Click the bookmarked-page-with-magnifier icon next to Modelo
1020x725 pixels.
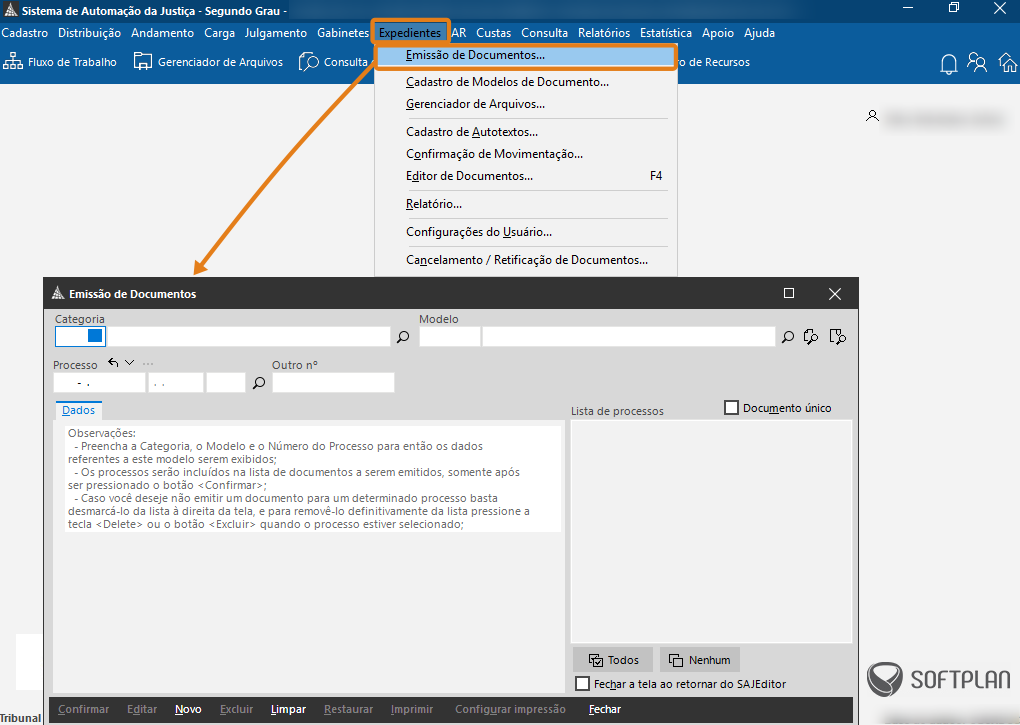tap(837, 337)
